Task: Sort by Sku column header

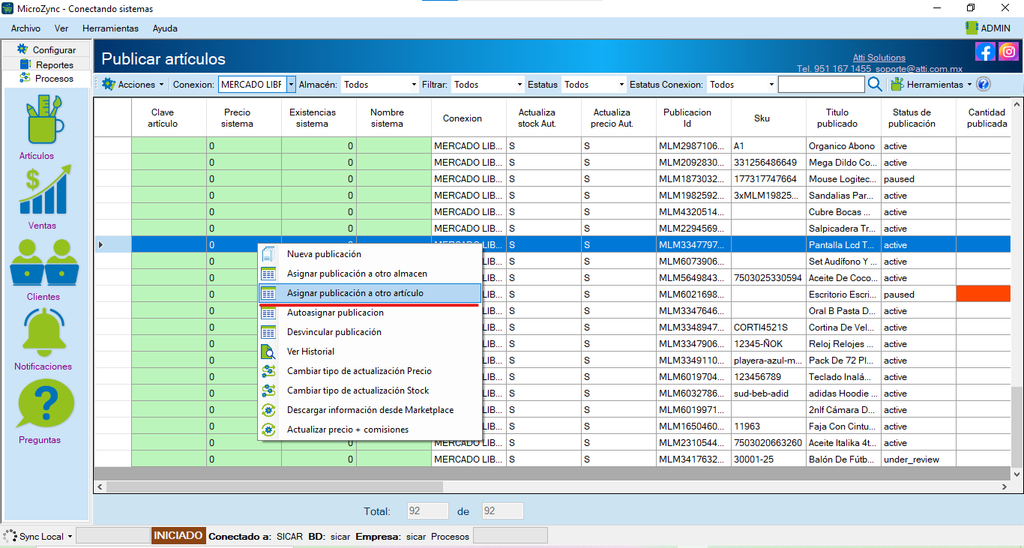Action: (x=769, y=118)
